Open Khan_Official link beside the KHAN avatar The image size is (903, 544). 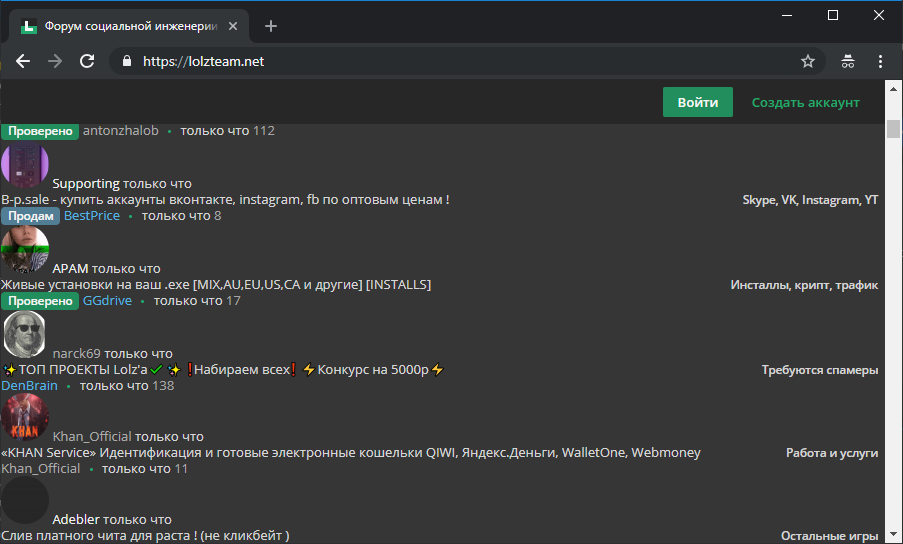92,436
